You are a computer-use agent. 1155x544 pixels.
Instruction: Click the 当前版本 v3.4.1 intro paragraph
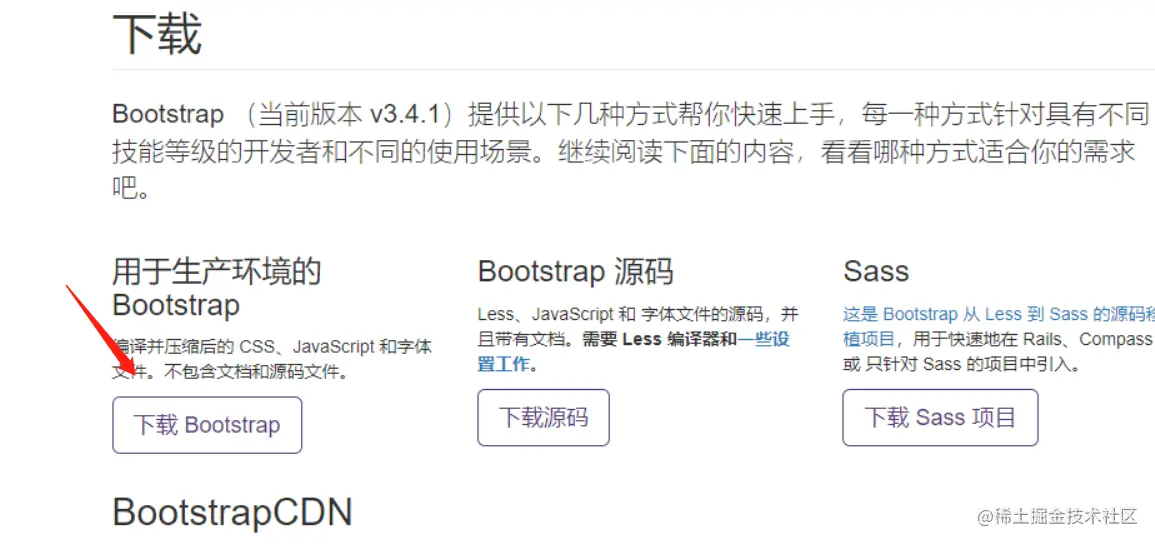(x=631, y=152)
